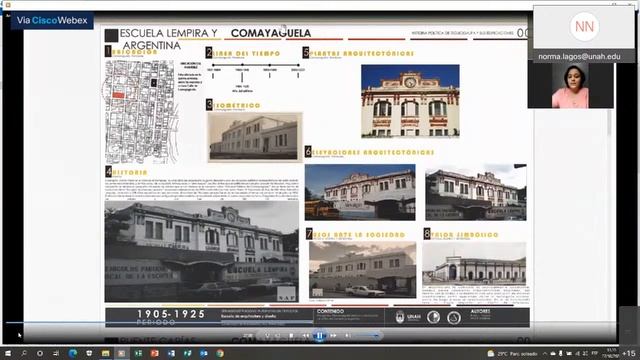
Task: Click the sepia isometric school photo
Action: [x=255, y=137]
